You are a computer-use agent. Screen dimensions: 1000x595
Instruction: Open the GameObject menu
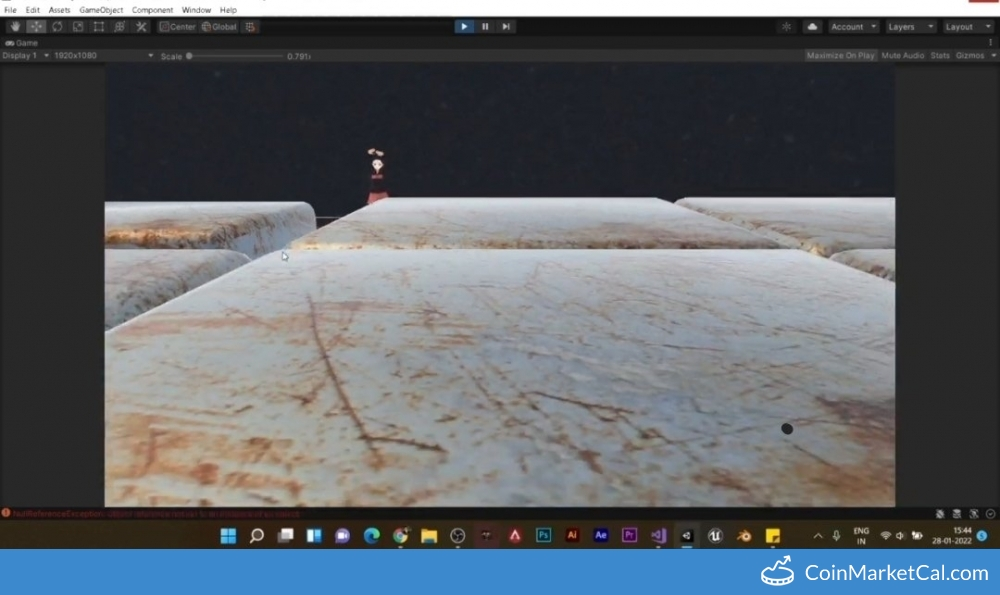pyautogui.click(x=101, y=10)
